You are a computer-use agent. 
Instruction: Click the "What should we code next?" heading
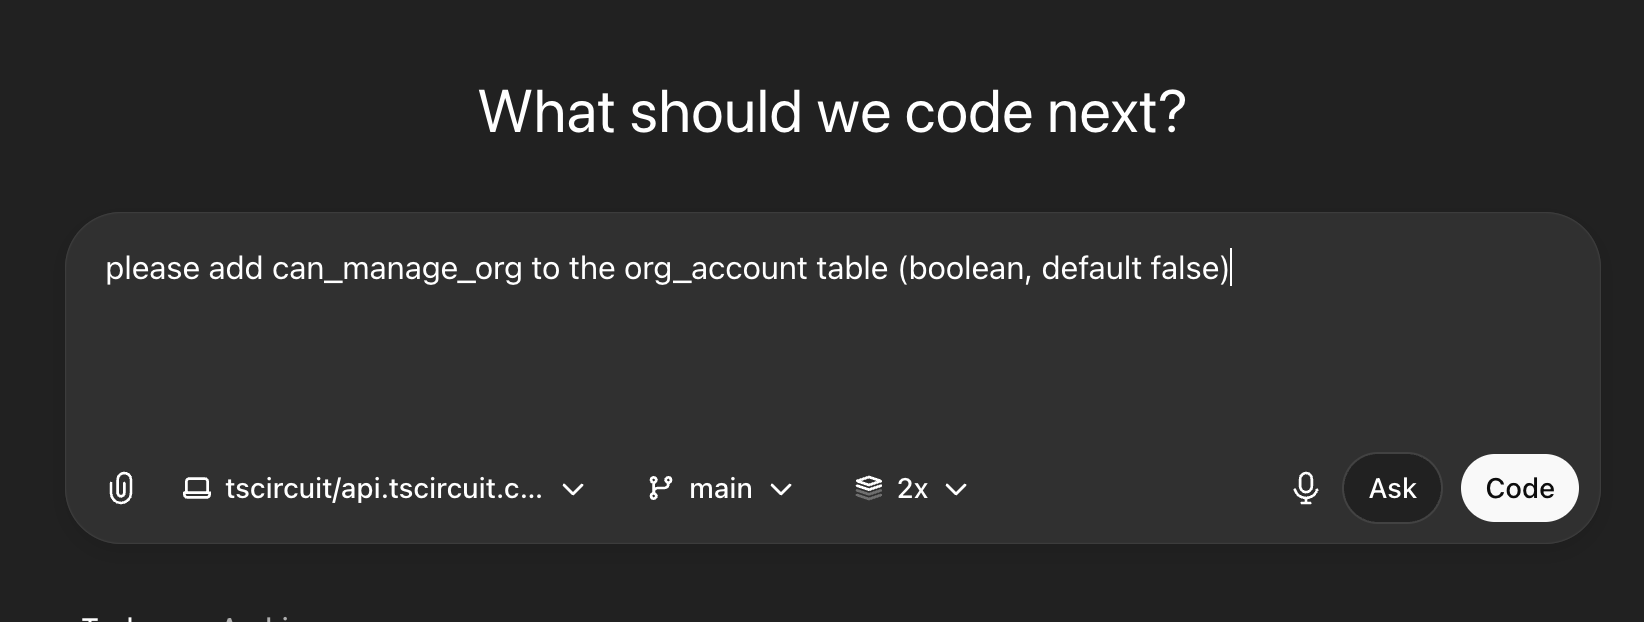[x=832, y=111]
